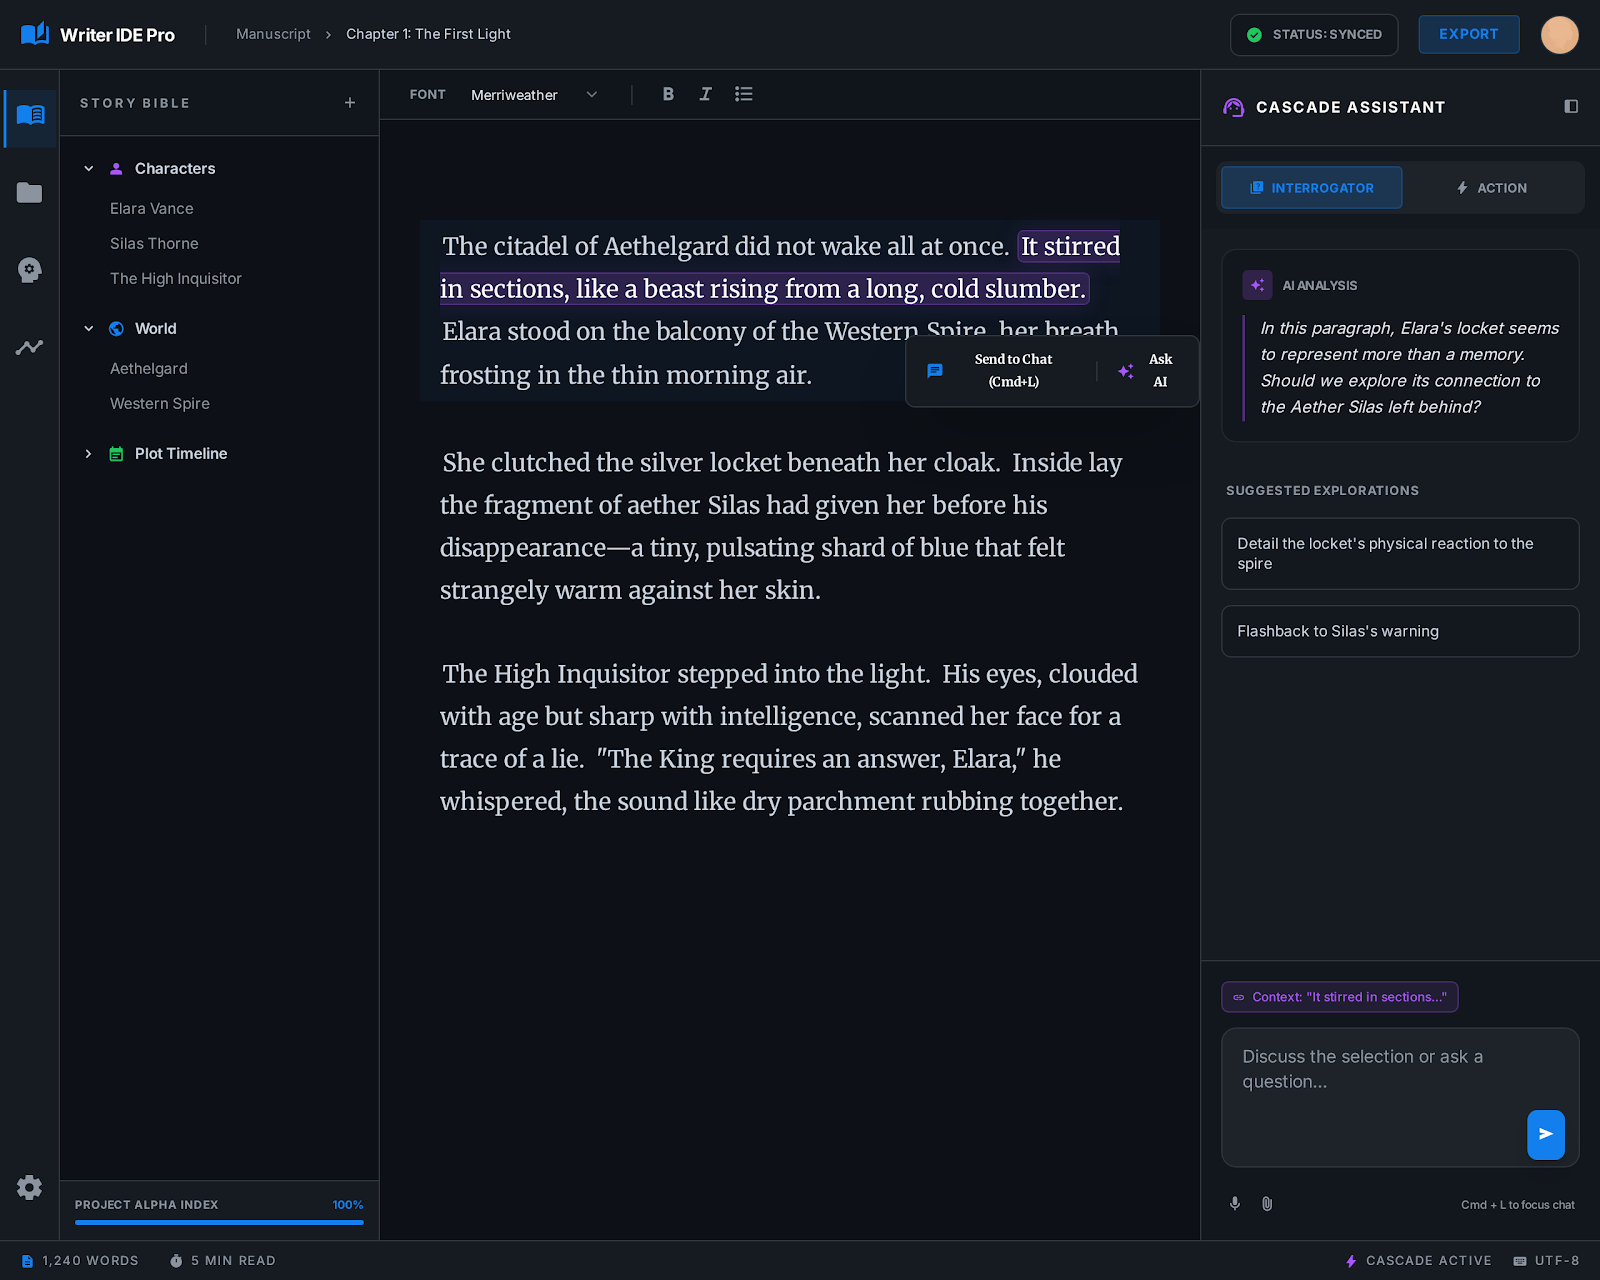Toggle the bulleted list formatting option

(x=744, y=94)
